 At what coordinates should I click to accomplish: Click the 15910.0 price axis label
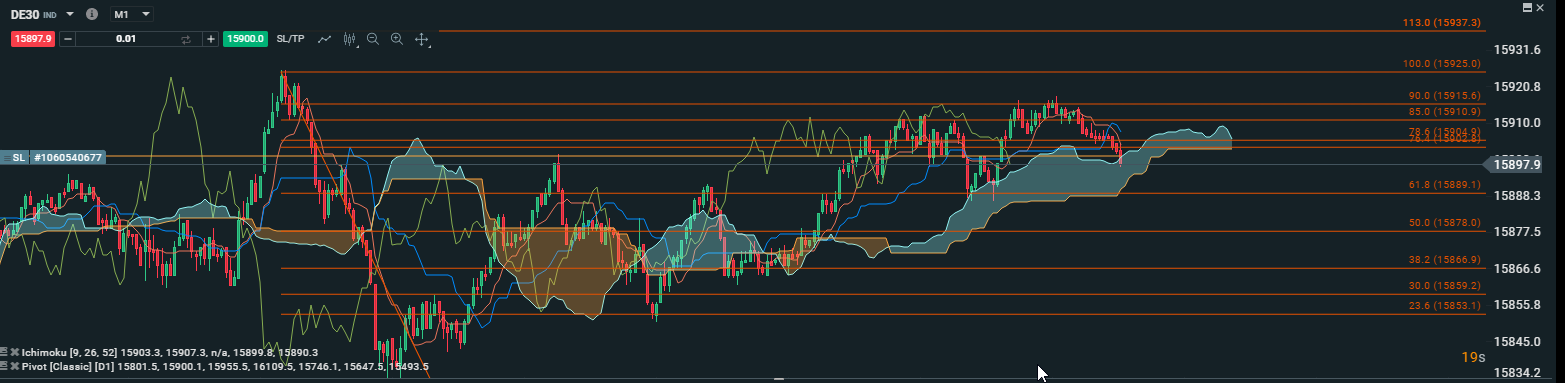(1517, 123)
